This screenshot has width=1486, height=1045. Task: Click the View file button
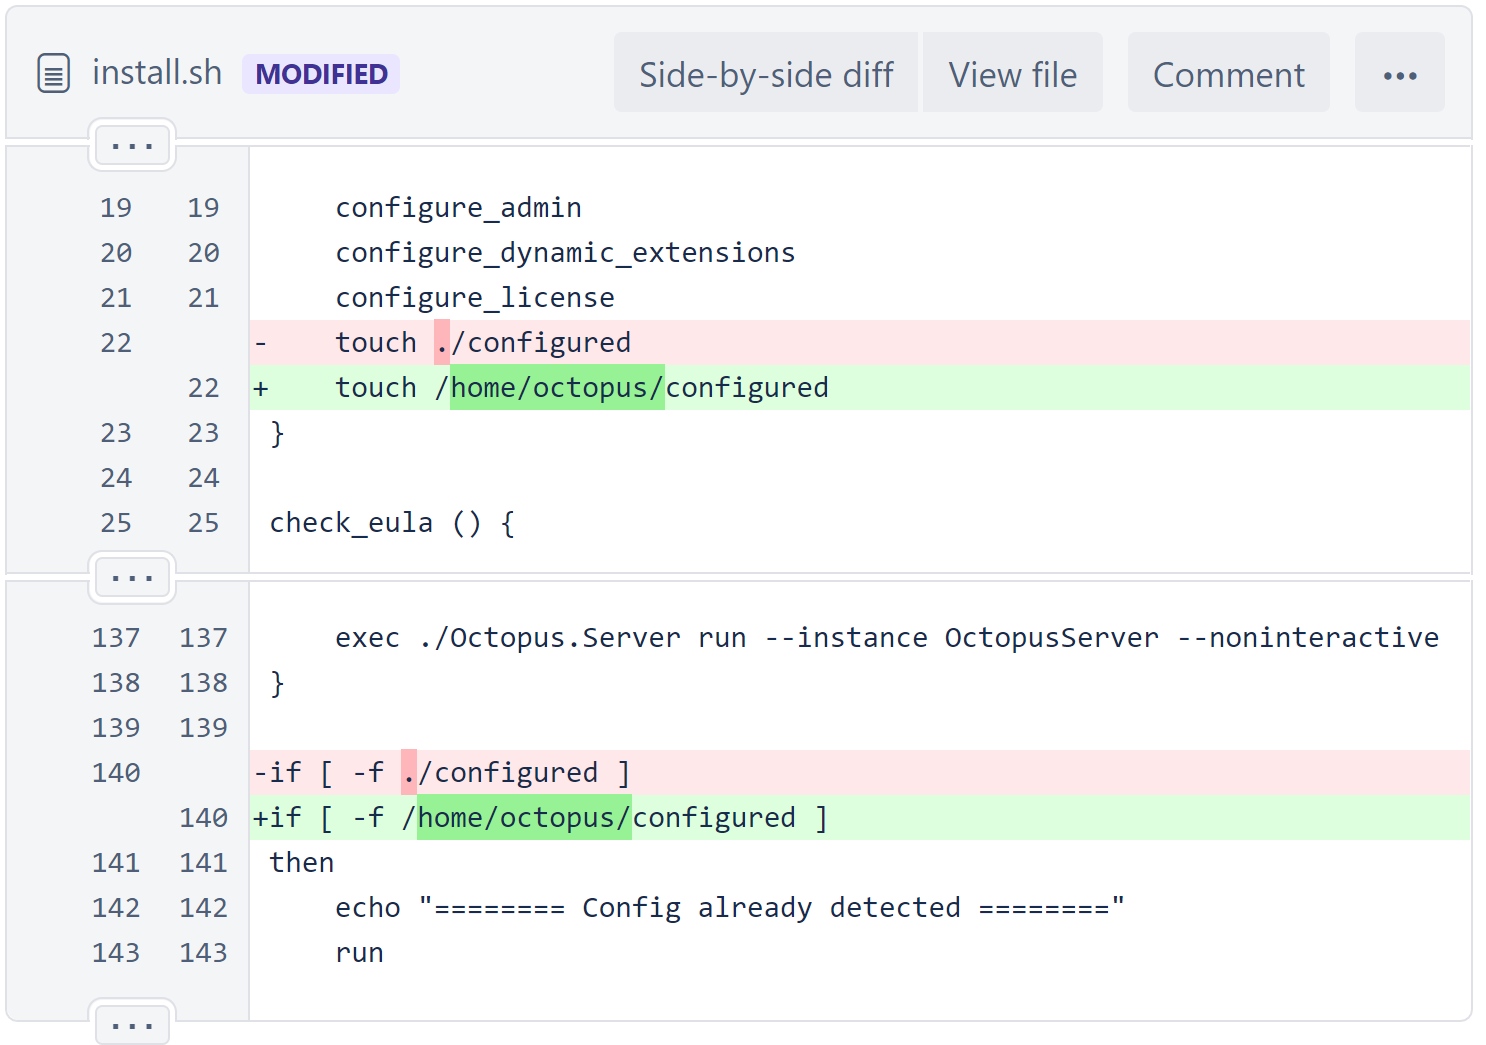pyautogui.click(x=1012, y=74)
